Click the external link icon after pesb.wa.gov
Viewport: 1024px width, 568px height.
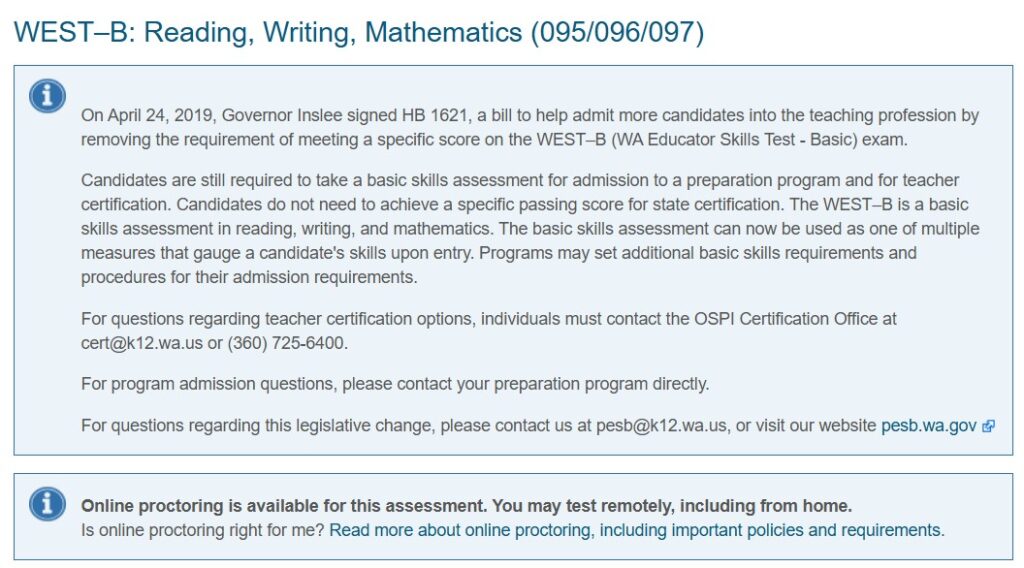click(x=988, y=426)
